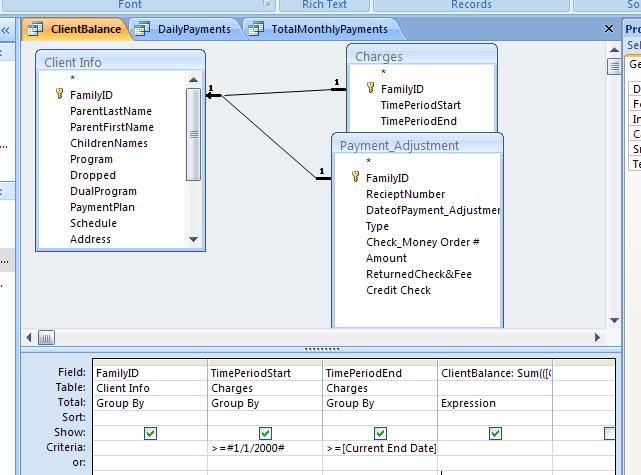Viewport: 641px width, 475px height.
Task: Click the ClientBalance tab query icon
Action: pos(35,29)
